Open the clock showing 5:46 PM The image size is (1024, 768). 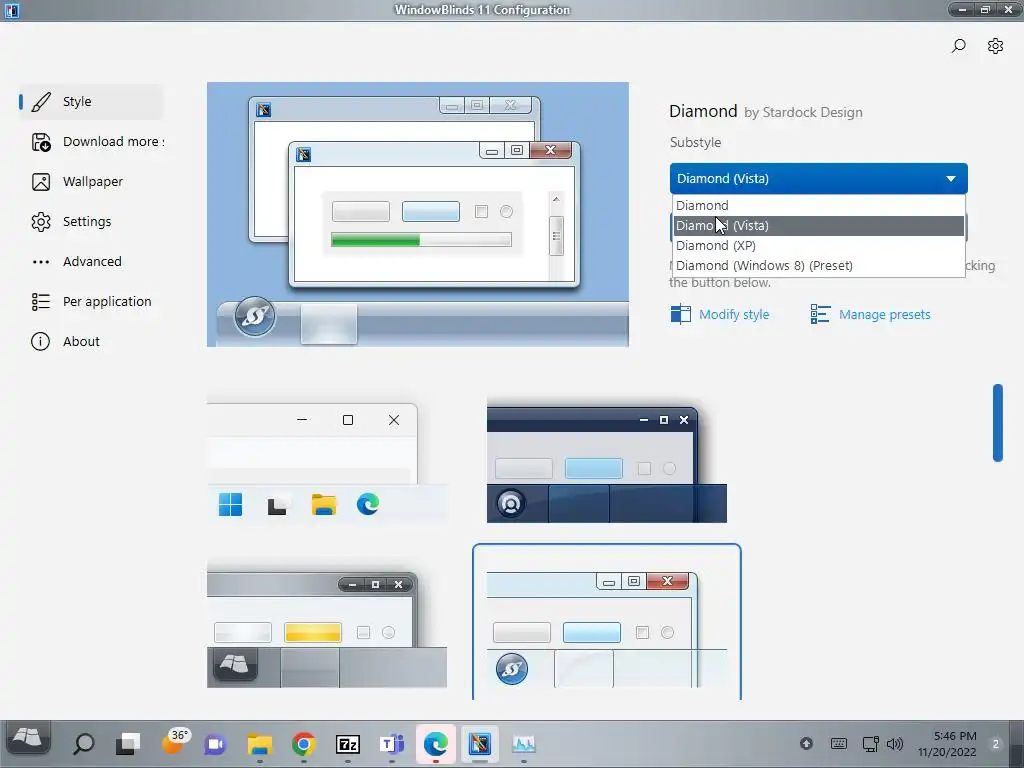click(x=947, y=744)
